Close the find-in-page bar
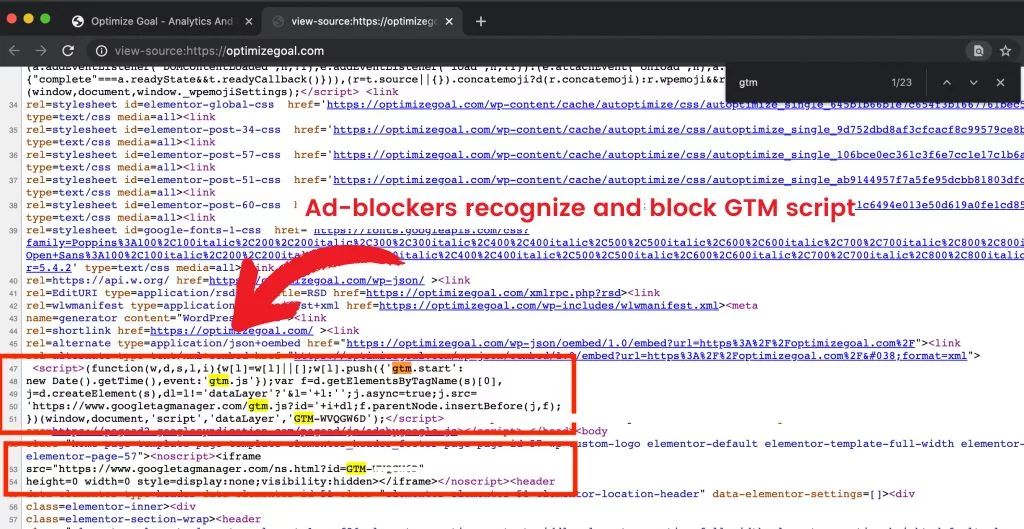This screenshot has height=529, width=1024. tap(1000, 82)
